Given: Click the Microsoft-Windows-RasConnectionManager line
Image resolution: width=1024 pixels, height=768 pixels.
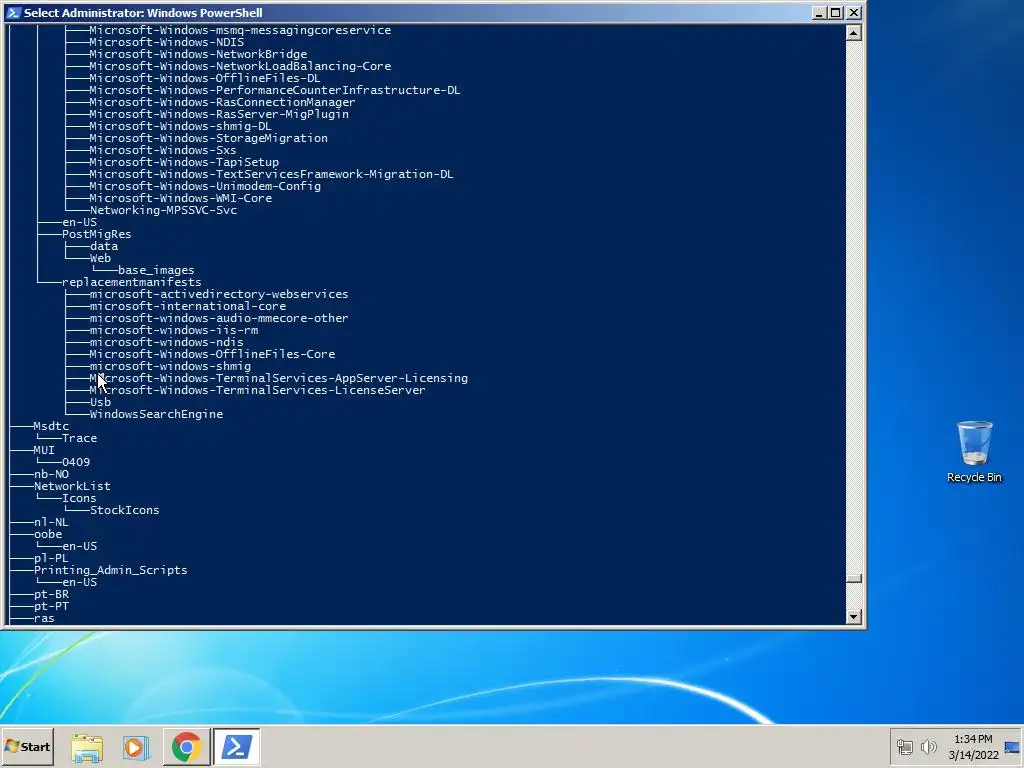Looking at the screenshot, I should click(x=222, y=102).
